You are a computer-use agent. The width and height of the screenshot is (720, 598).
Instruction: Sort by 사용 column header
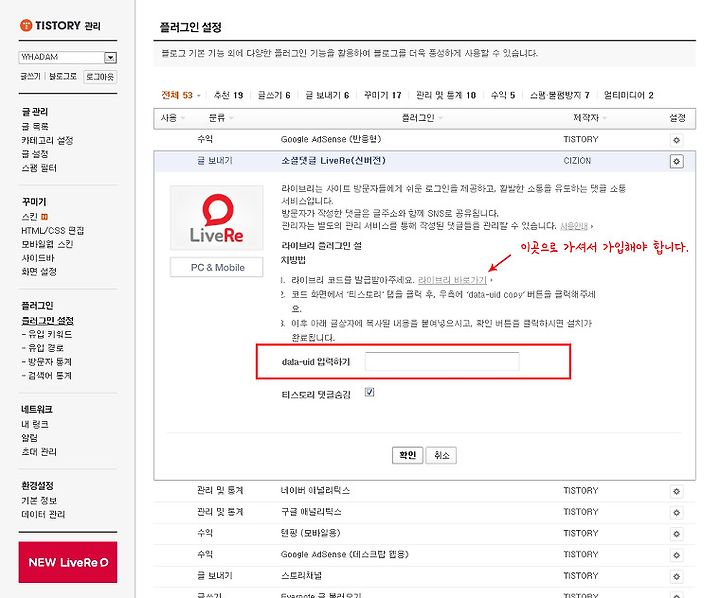coord(173,118)
